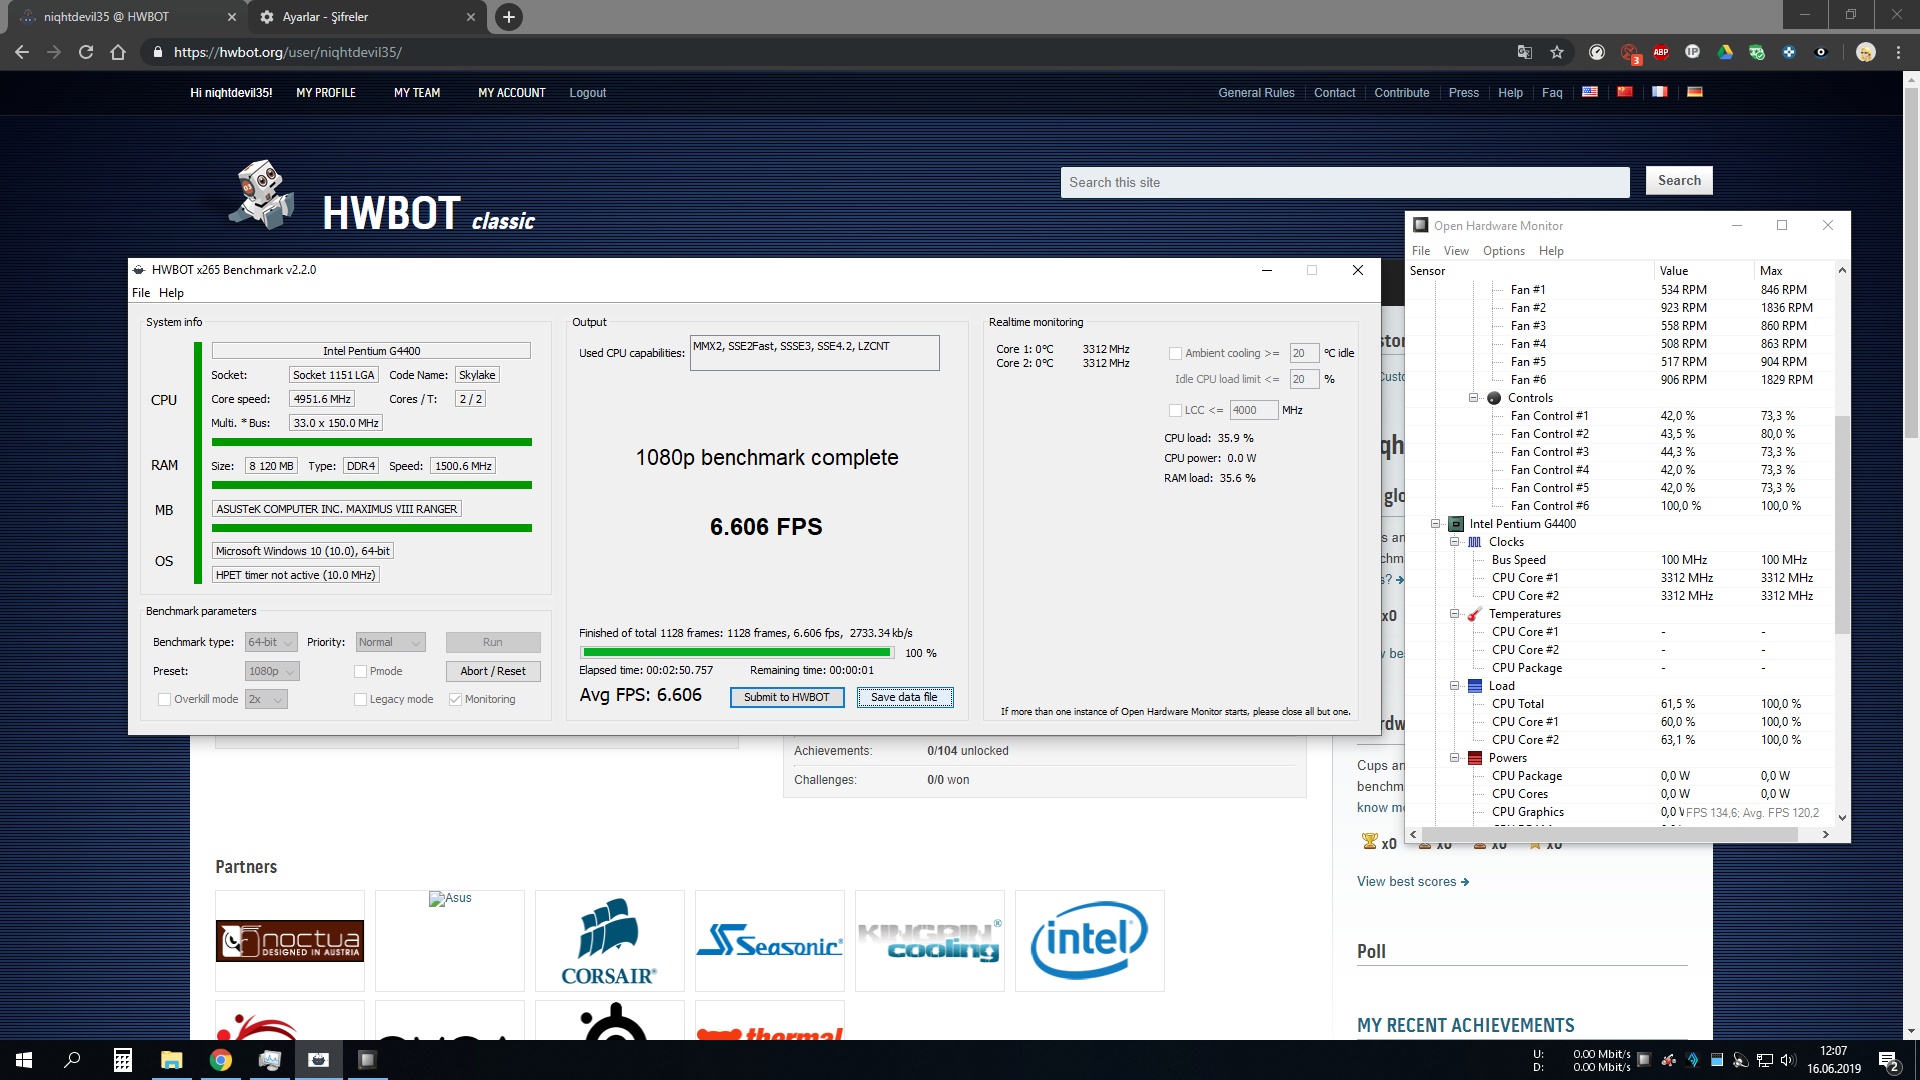Screen dimensions: 1920x1080
Task: Switch site language to German flag
Action: [1695, 92]
